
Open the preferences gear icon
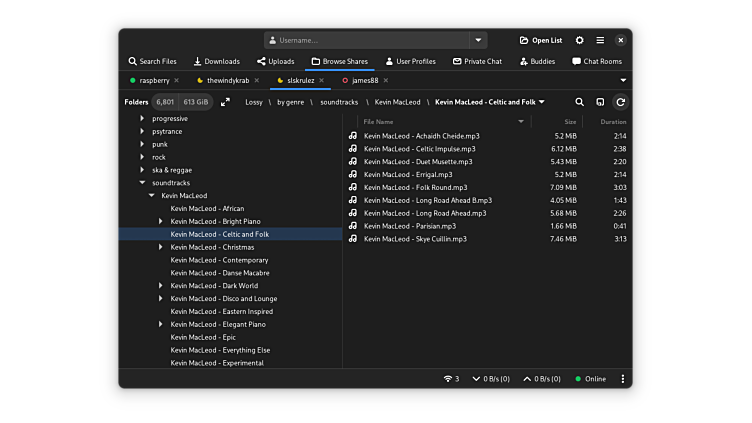580,40
